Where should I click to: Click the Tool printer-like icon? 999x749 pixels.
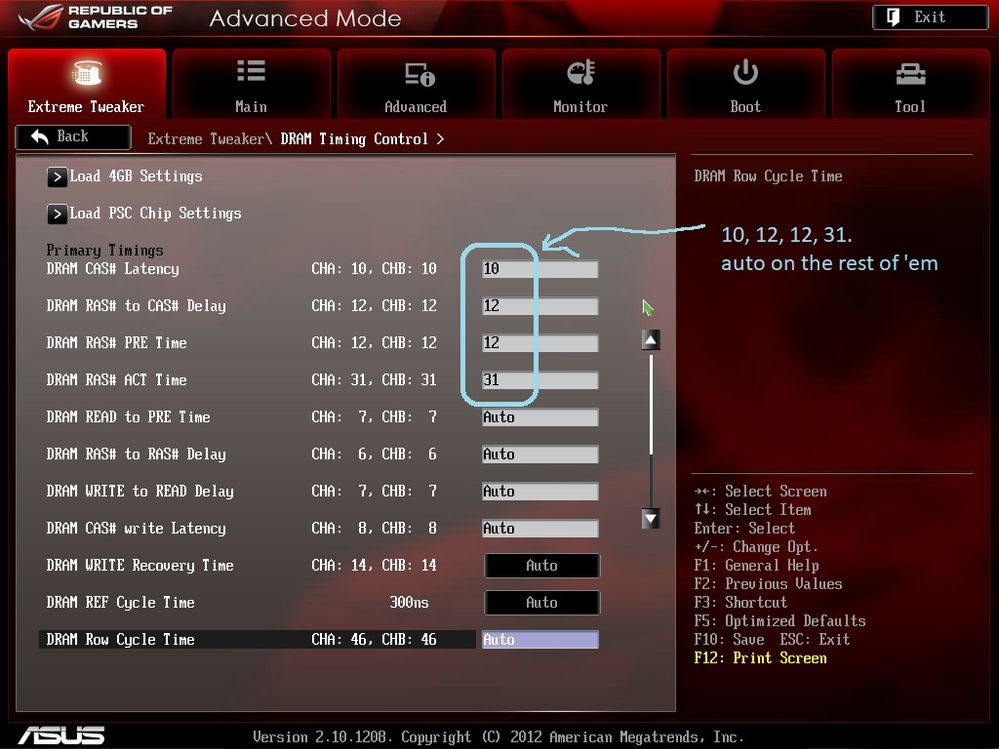click(910, 74)
